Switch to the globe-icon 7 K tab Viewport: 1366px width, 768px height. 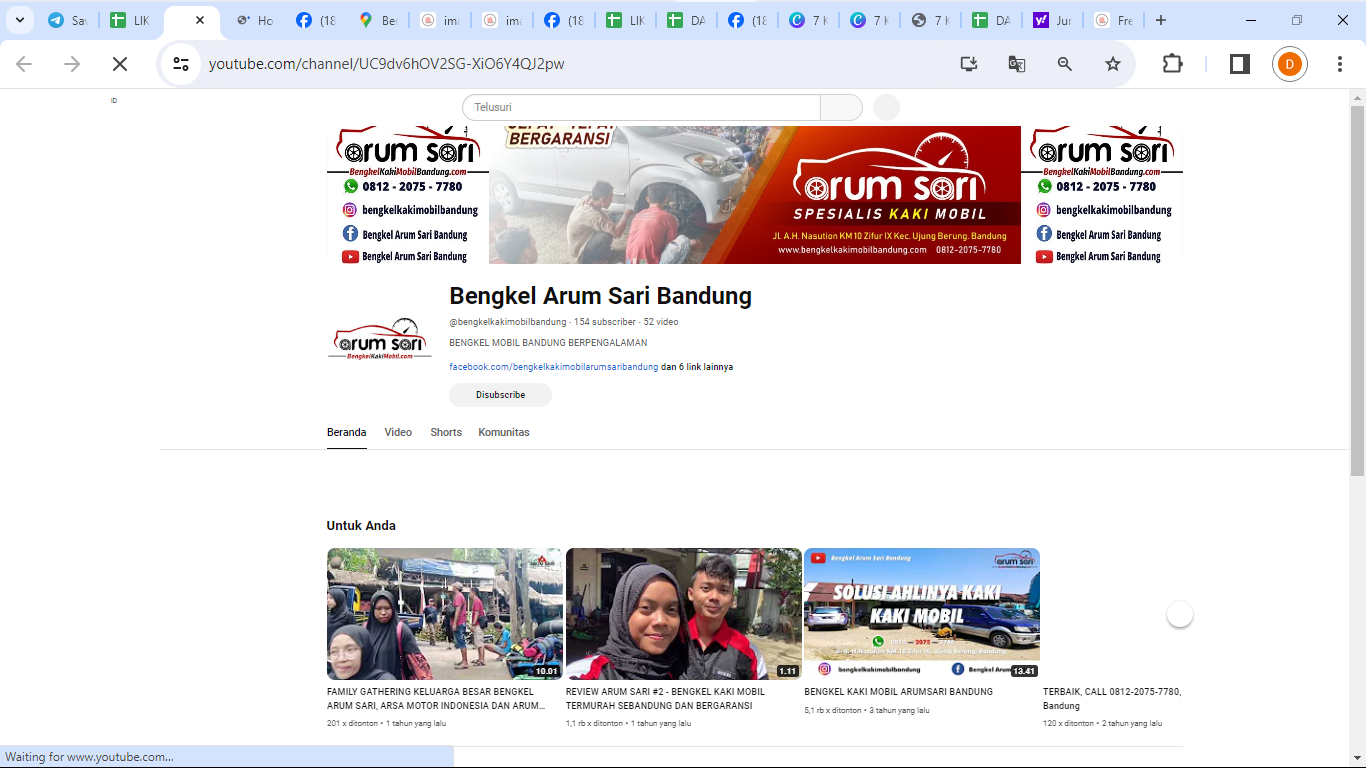point(930,20)
